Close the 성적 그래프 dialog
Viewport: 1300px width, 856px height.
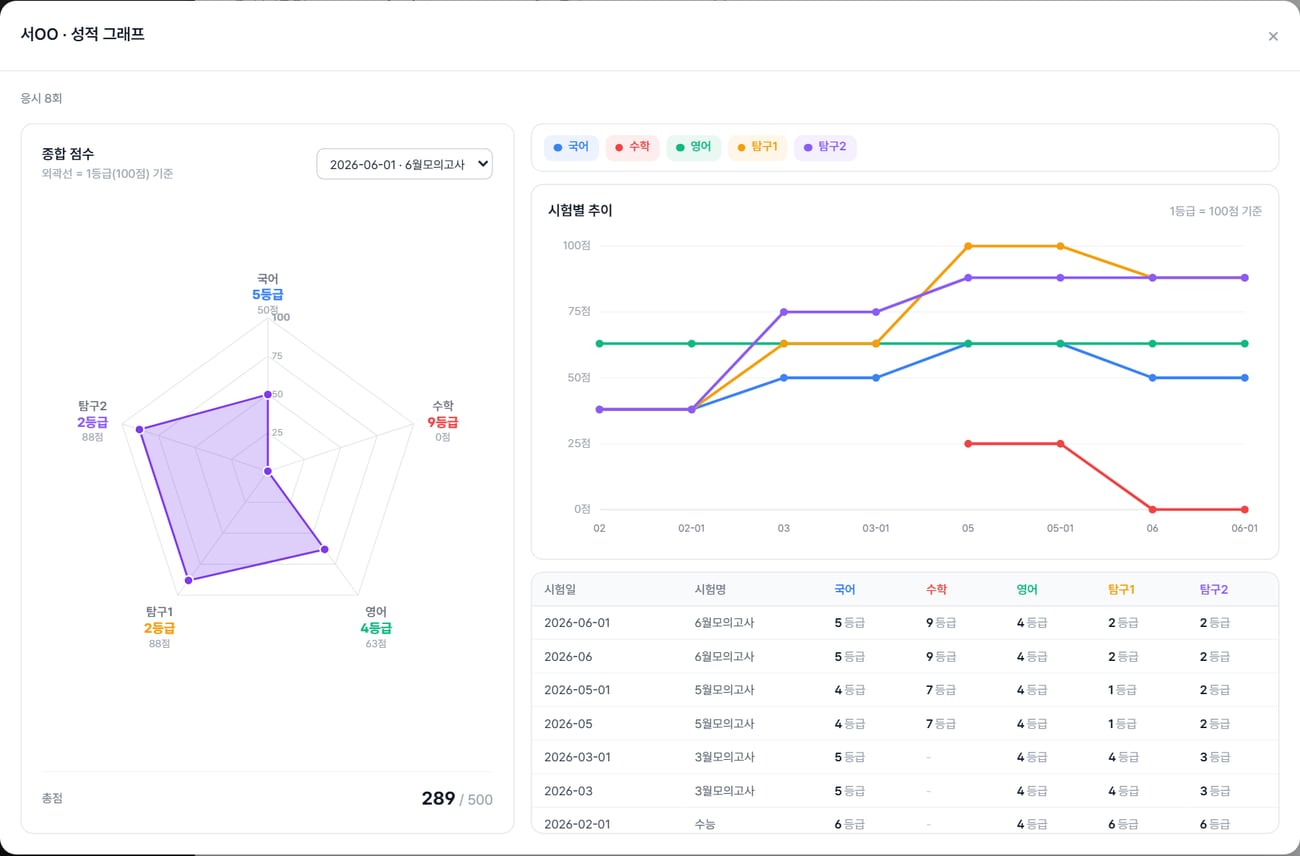point(1273,36)
